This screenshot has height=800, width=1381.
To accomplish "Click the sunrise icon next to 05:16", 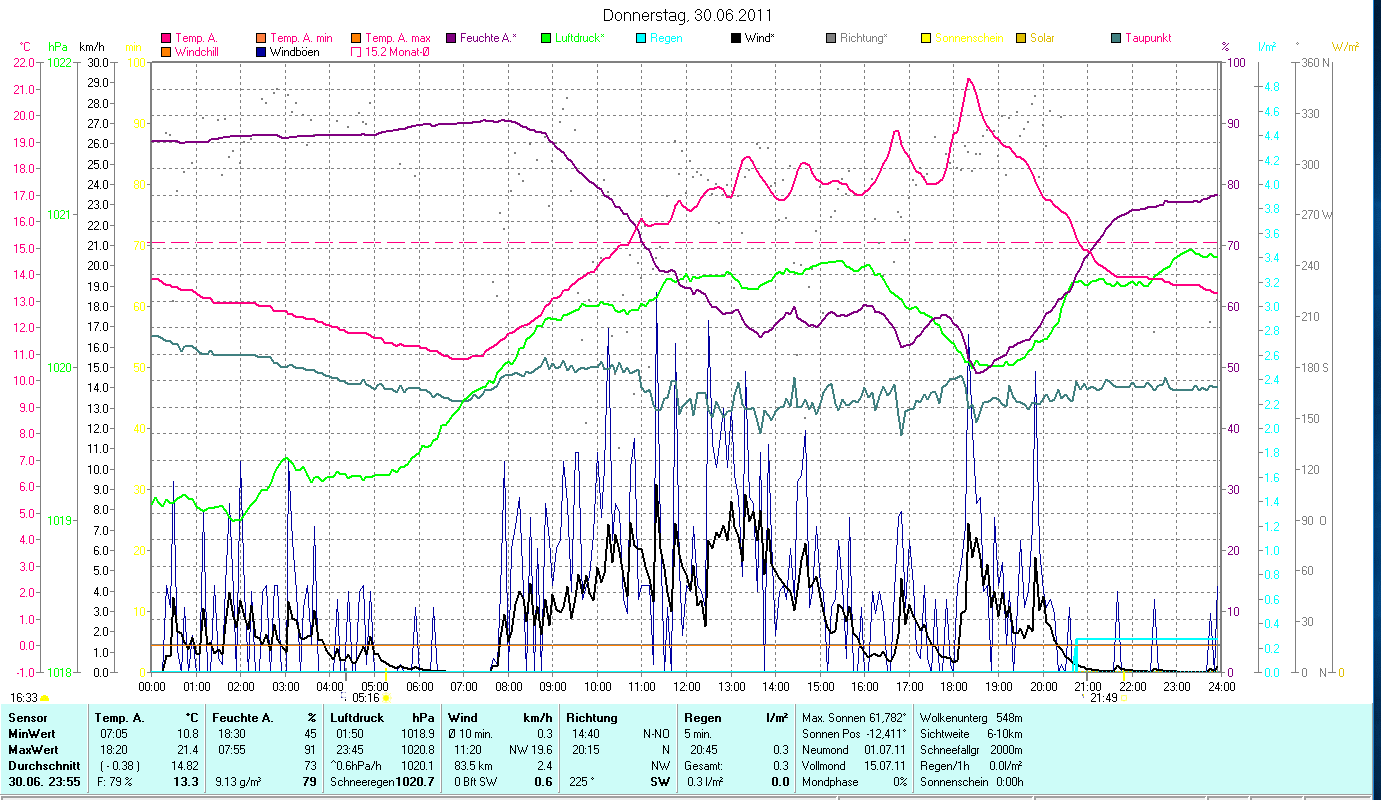I will pyautogui.click(x=386, y=698).
